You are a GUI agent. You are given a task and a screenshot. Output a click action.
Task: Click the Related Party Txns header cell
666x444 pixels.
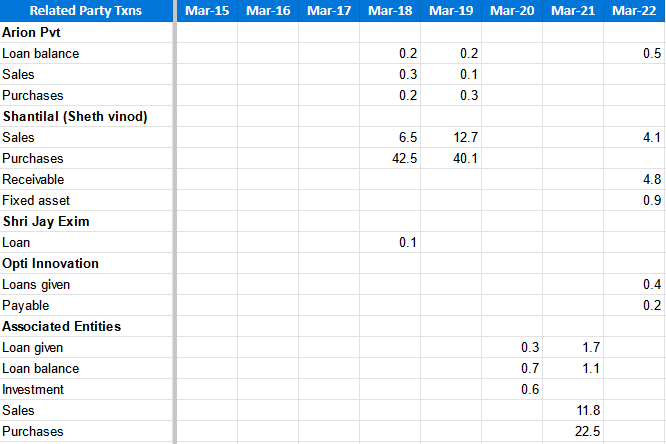[x=86, y=11]
